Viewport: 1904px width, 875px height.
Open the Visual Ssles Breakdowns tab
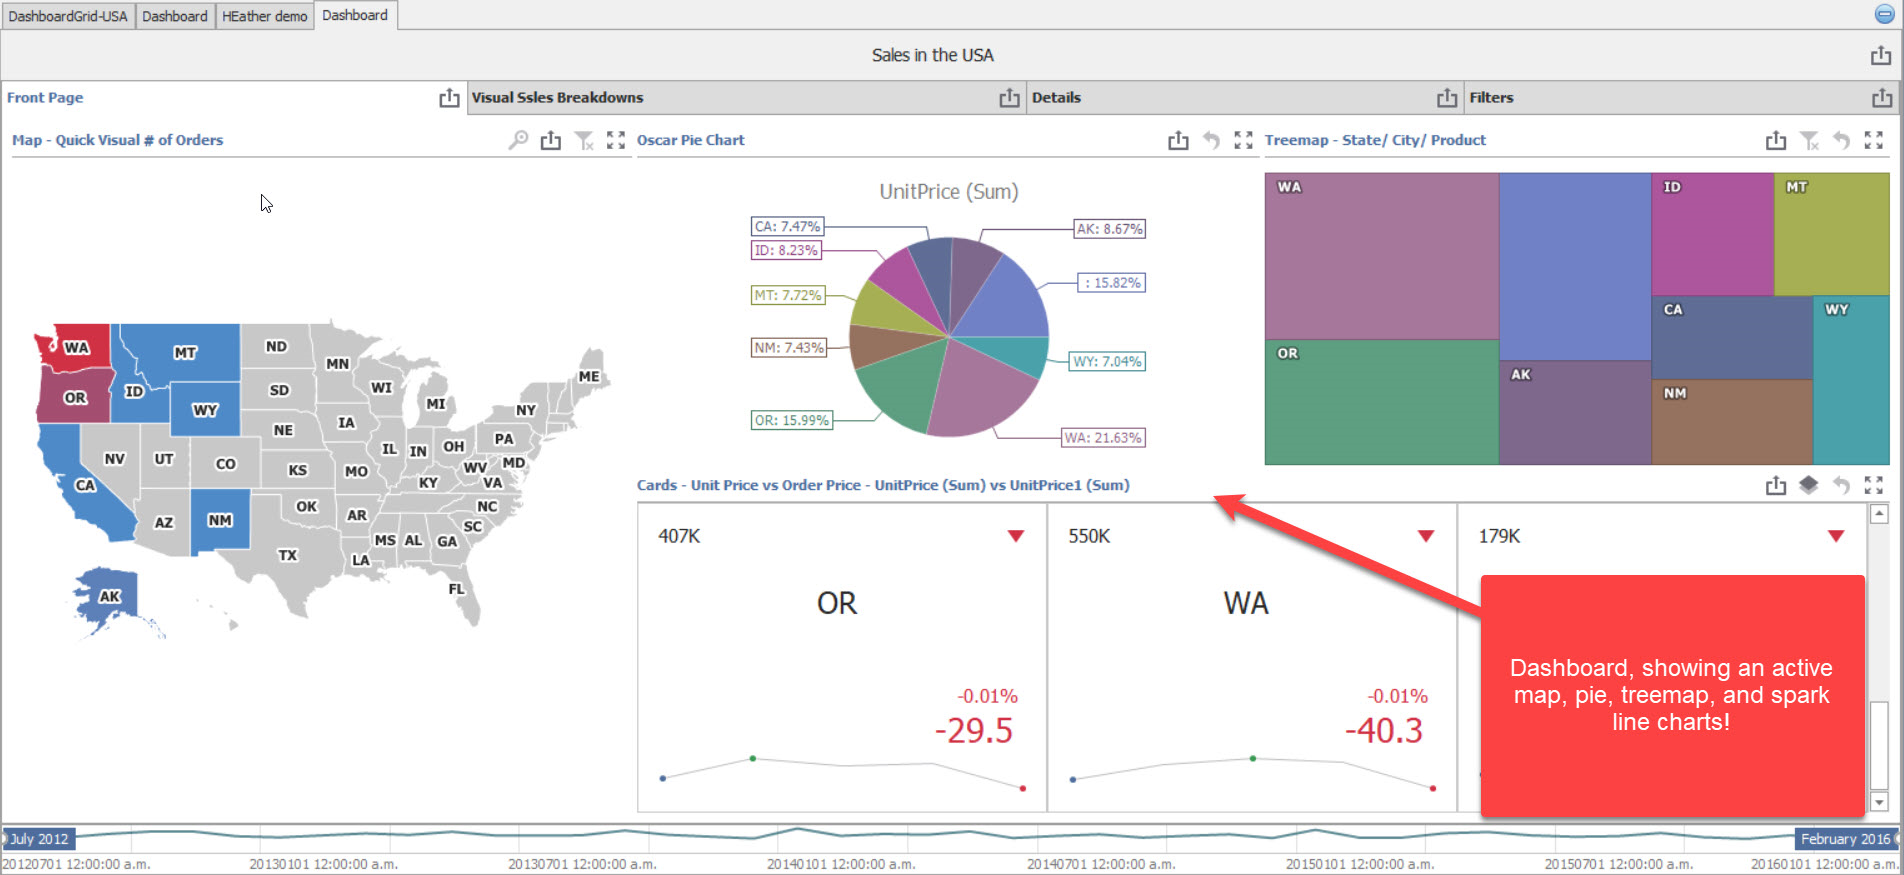558,98
